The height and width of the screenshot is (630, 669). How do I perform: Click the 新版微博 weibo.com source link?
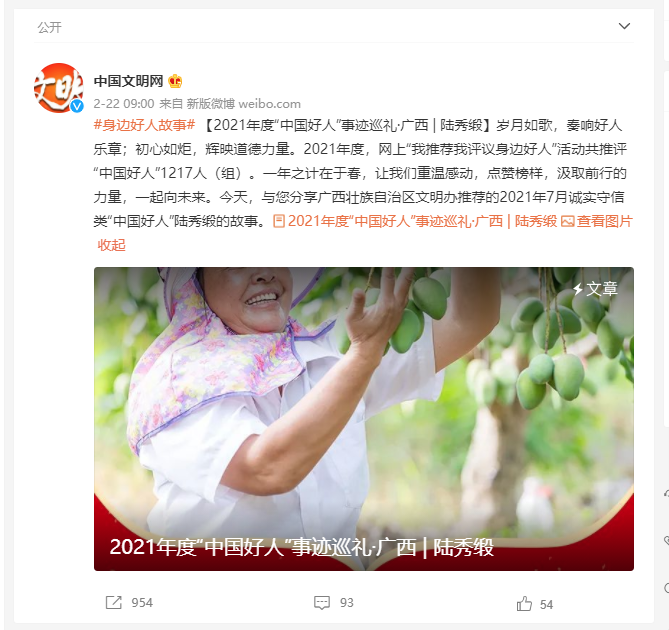point(244,104)
